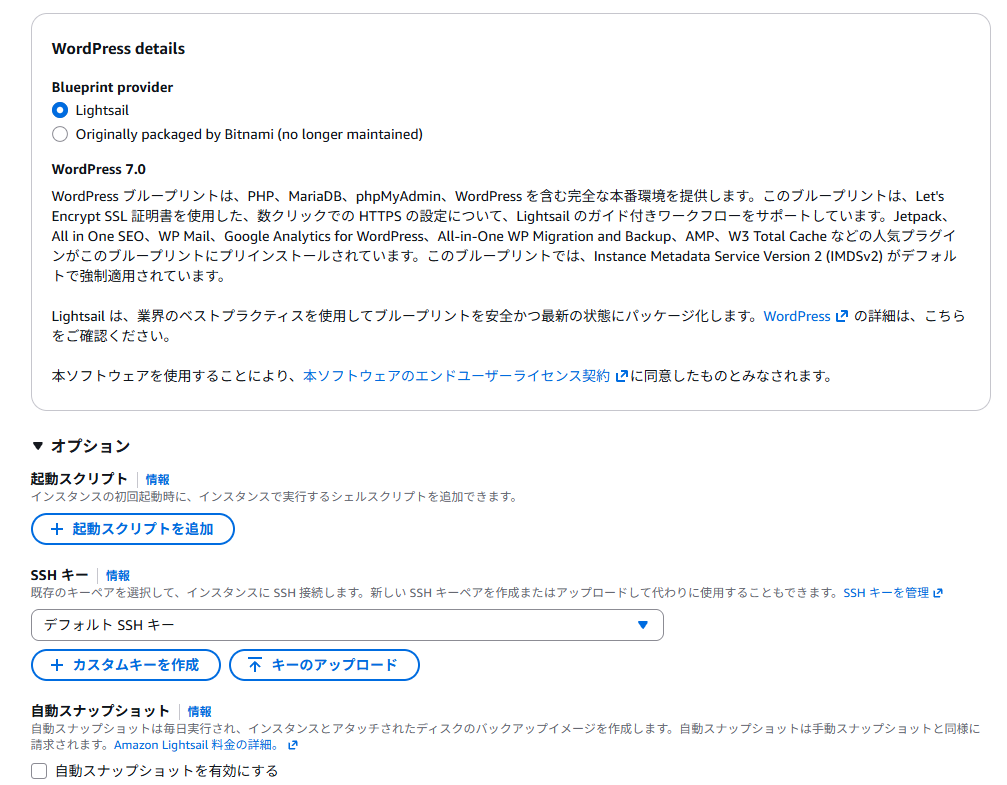Click plus icon in カスタムキーを作成 button
This screenshot has height=785, width=1007.
57,665
